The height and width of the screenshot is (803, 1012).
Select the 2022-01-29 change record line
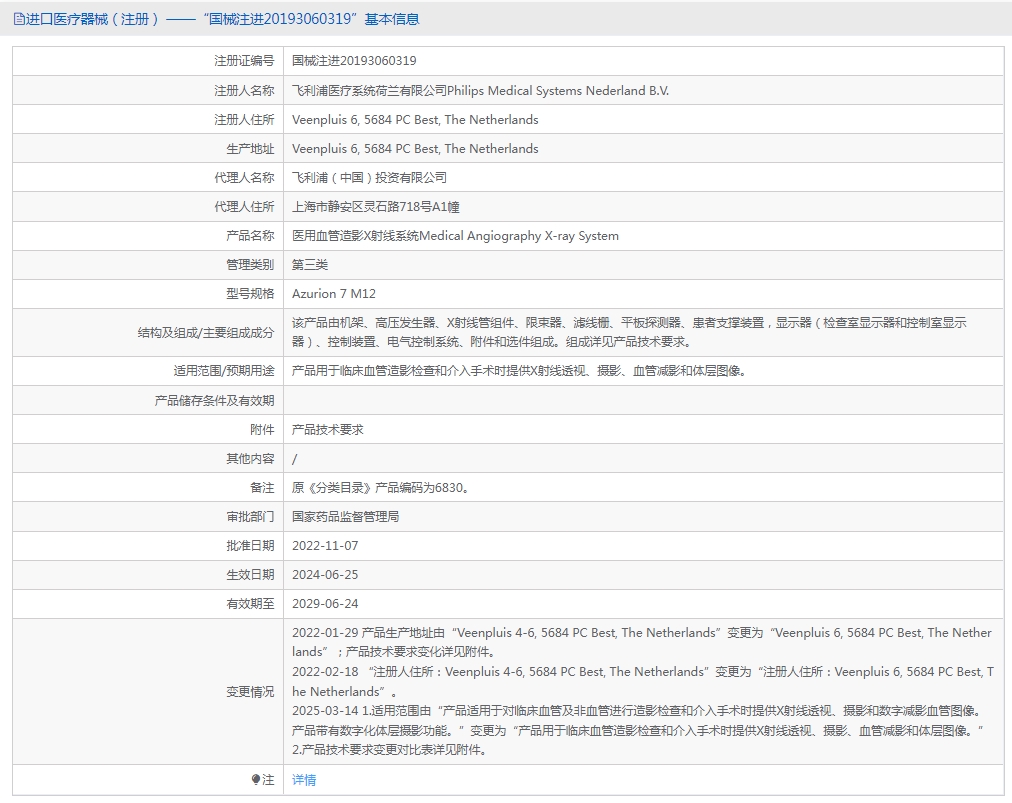click(x=642, y=642)
